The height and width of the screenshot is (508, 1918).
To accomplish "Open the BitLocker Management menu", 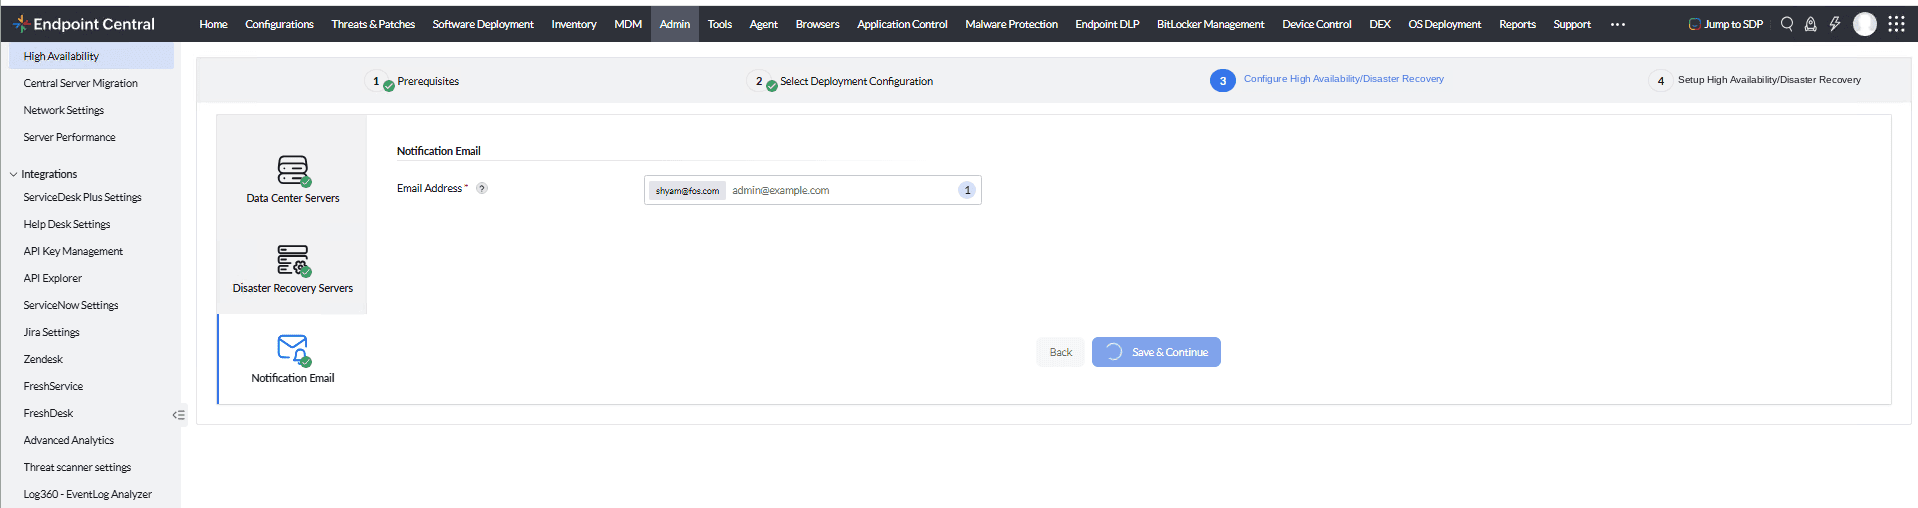I will [1210, 24].
